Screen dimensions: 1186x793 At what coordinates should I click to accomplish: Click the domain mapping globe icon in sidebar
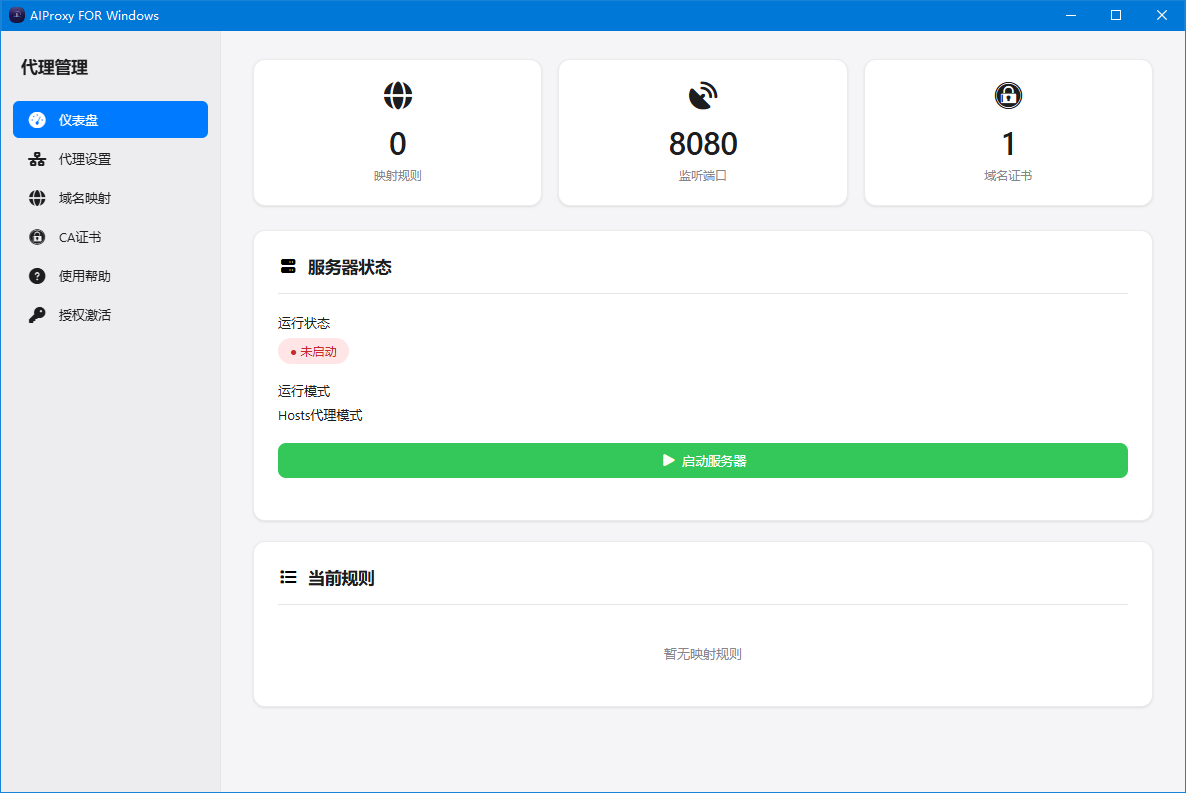pos(37,198)
